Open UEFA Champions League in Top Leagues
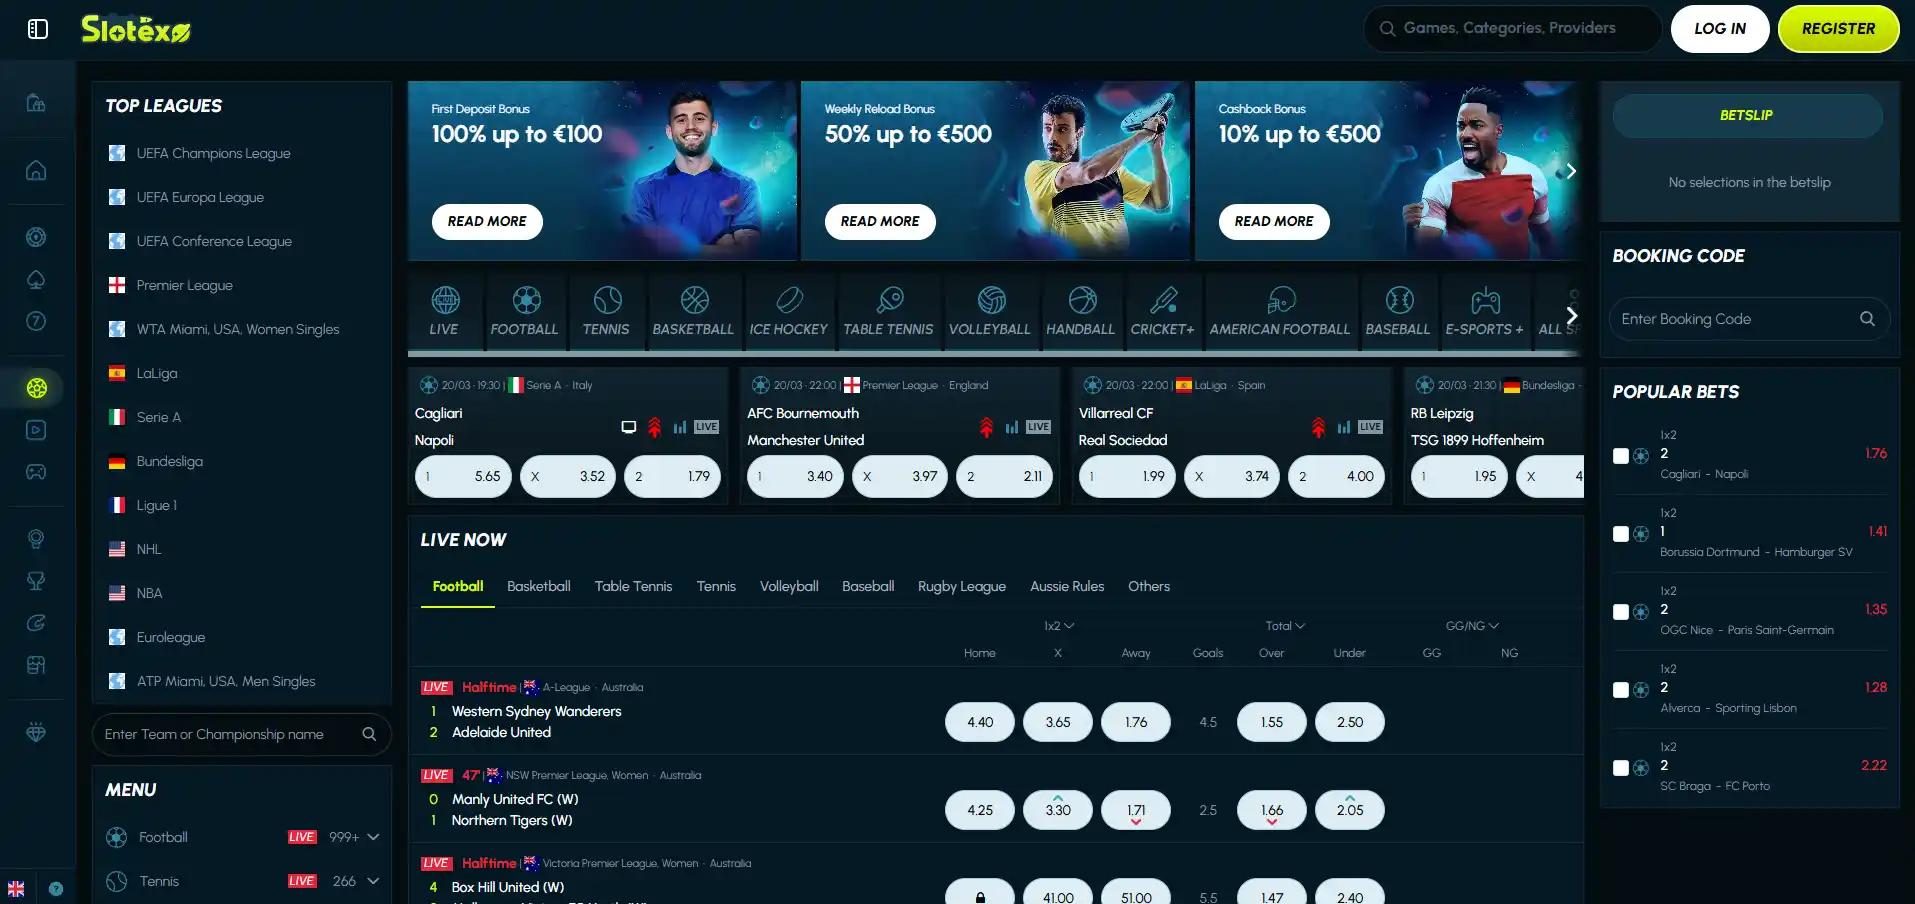The width and height of the screenshot is (1915, 904). pyautogui.click(x=214, y=153)
